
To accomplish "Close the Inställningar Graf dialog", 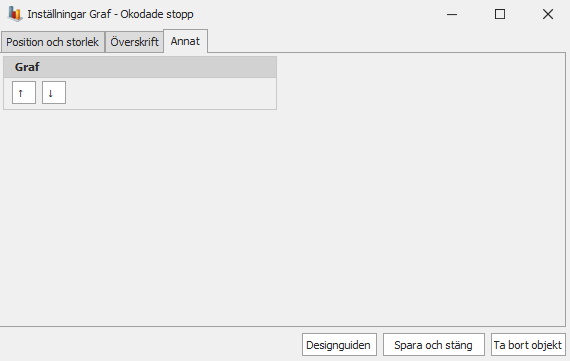I will (548, 14).
